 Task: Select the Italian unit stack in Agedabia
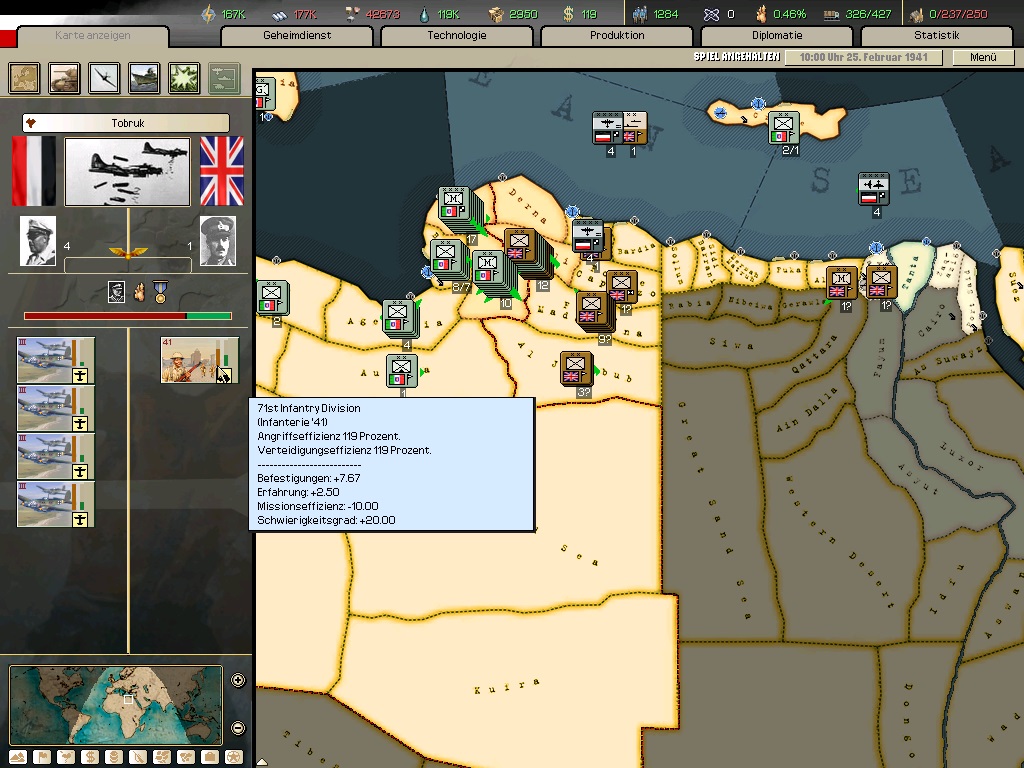point(399,318)
